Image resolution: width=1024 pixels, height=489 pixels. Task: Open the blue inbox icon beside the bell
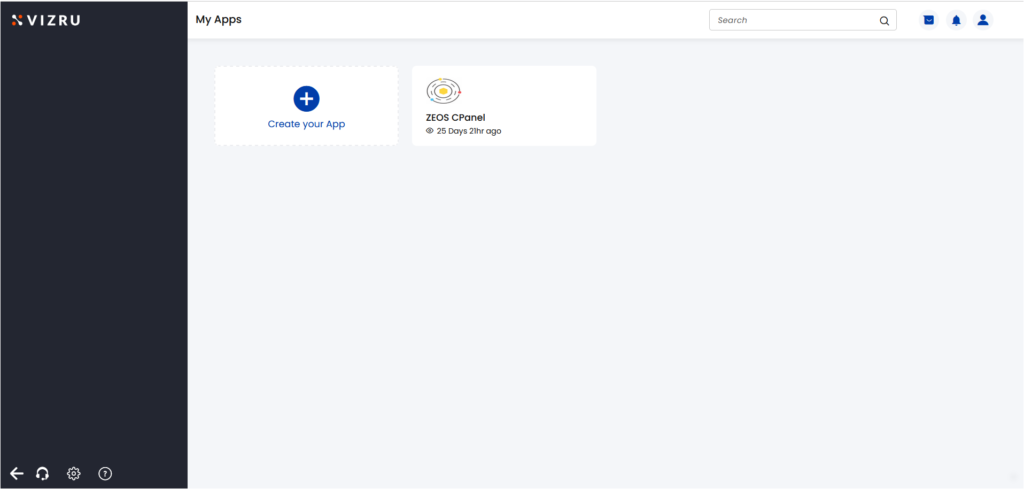929,20
